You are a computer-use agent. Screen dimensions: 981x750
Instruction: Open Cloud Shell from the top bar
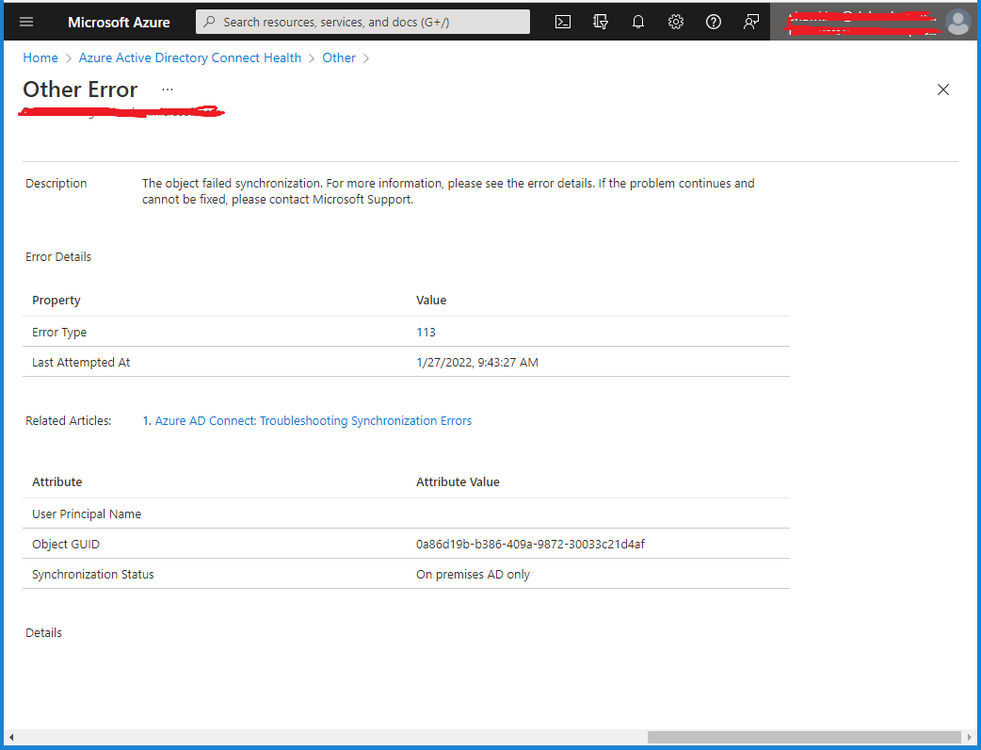pos(562,22)
